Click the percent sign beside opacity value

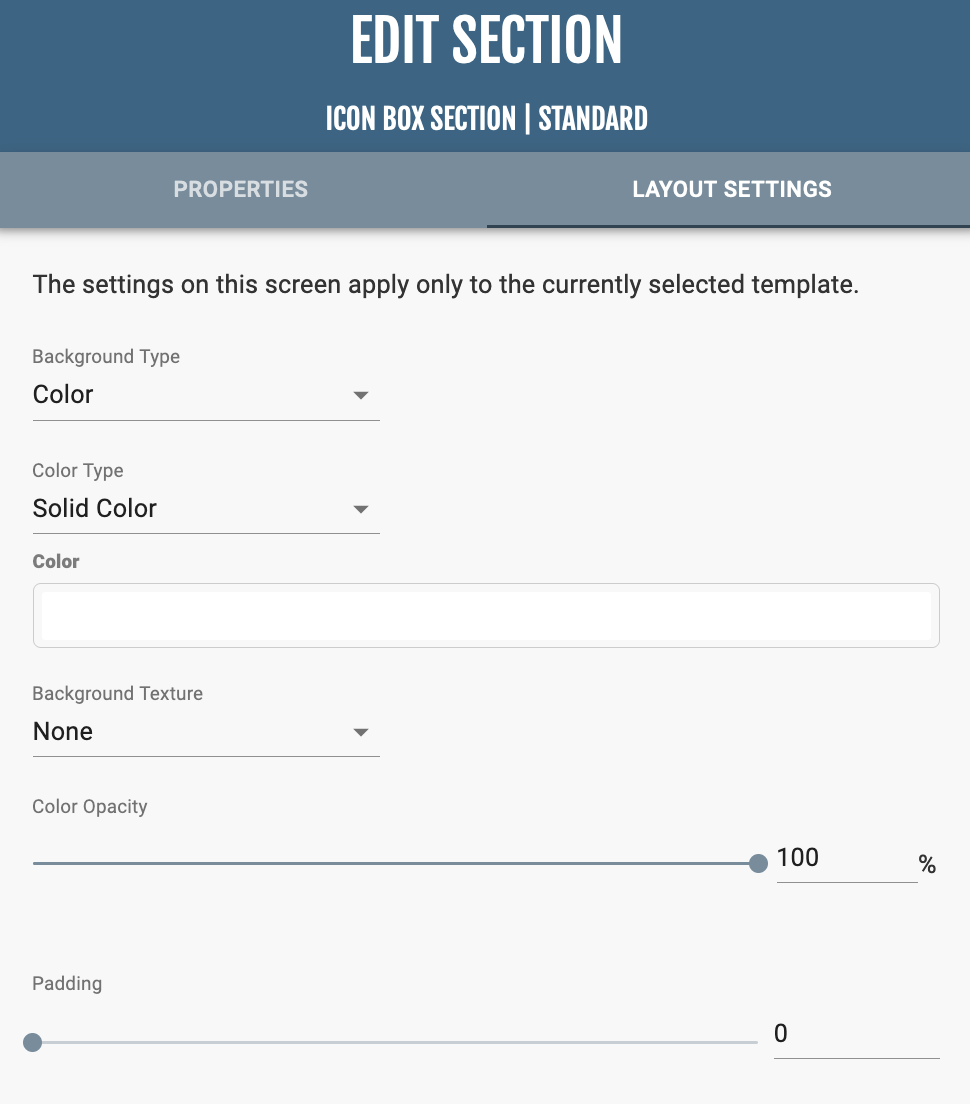(x=928, y=866)
